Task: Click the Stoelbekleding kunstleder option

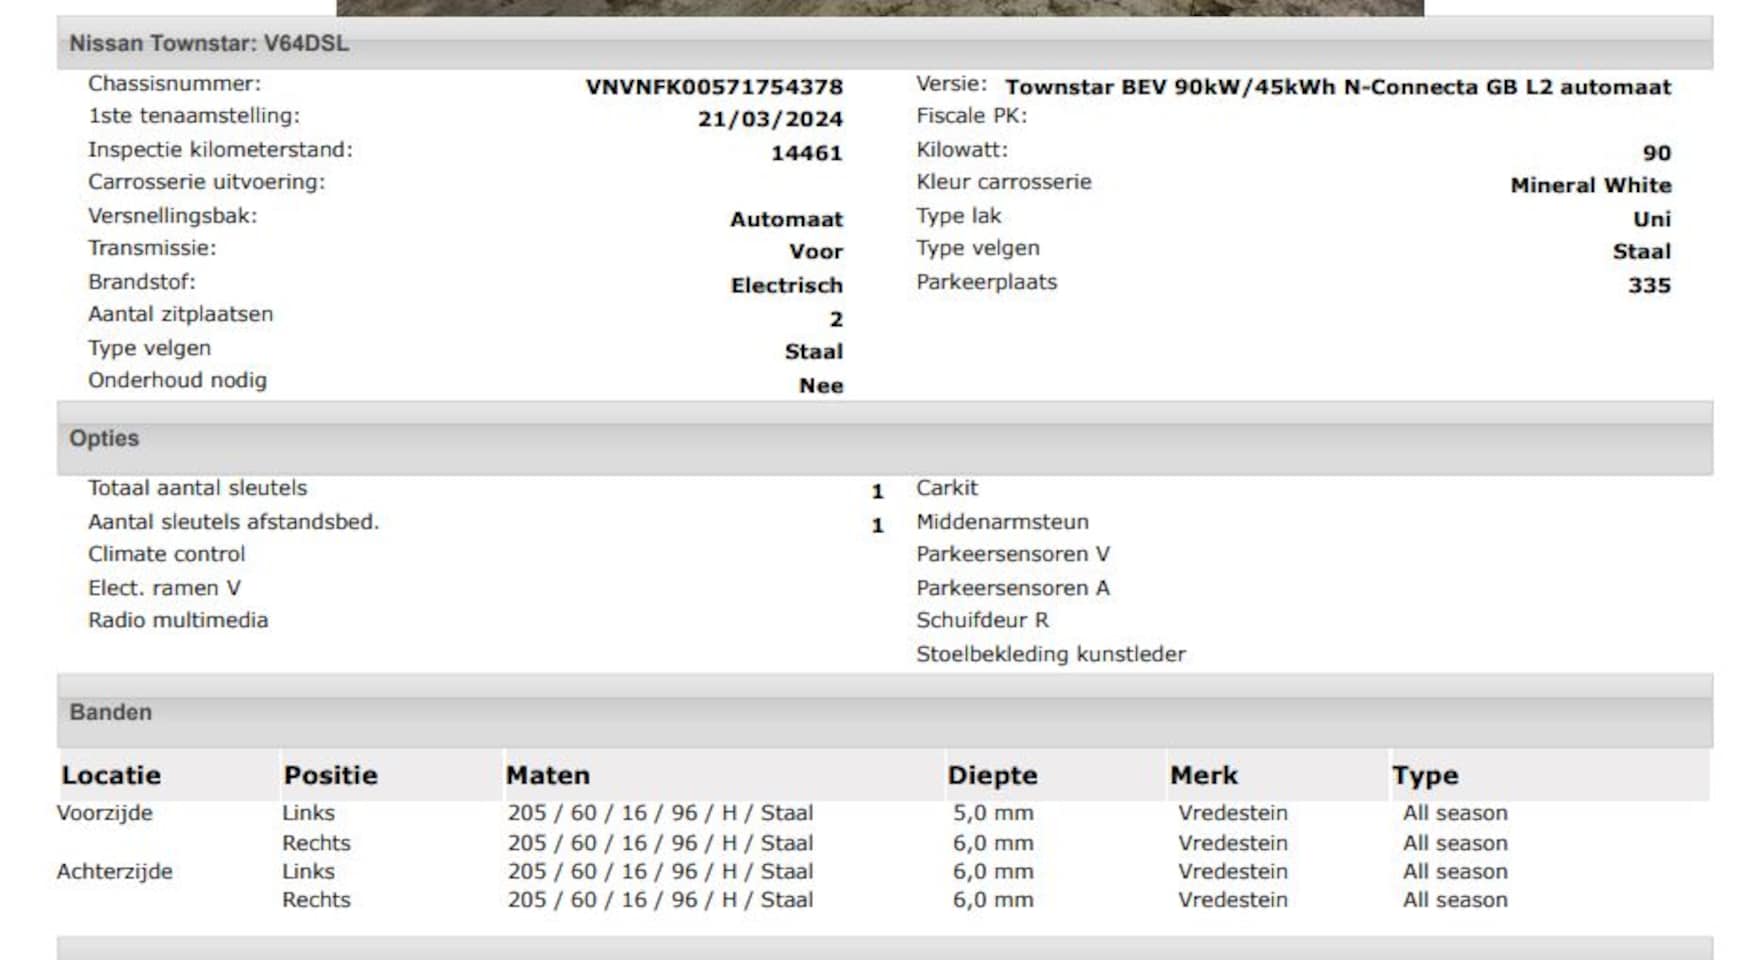Action: [1050, 654]
